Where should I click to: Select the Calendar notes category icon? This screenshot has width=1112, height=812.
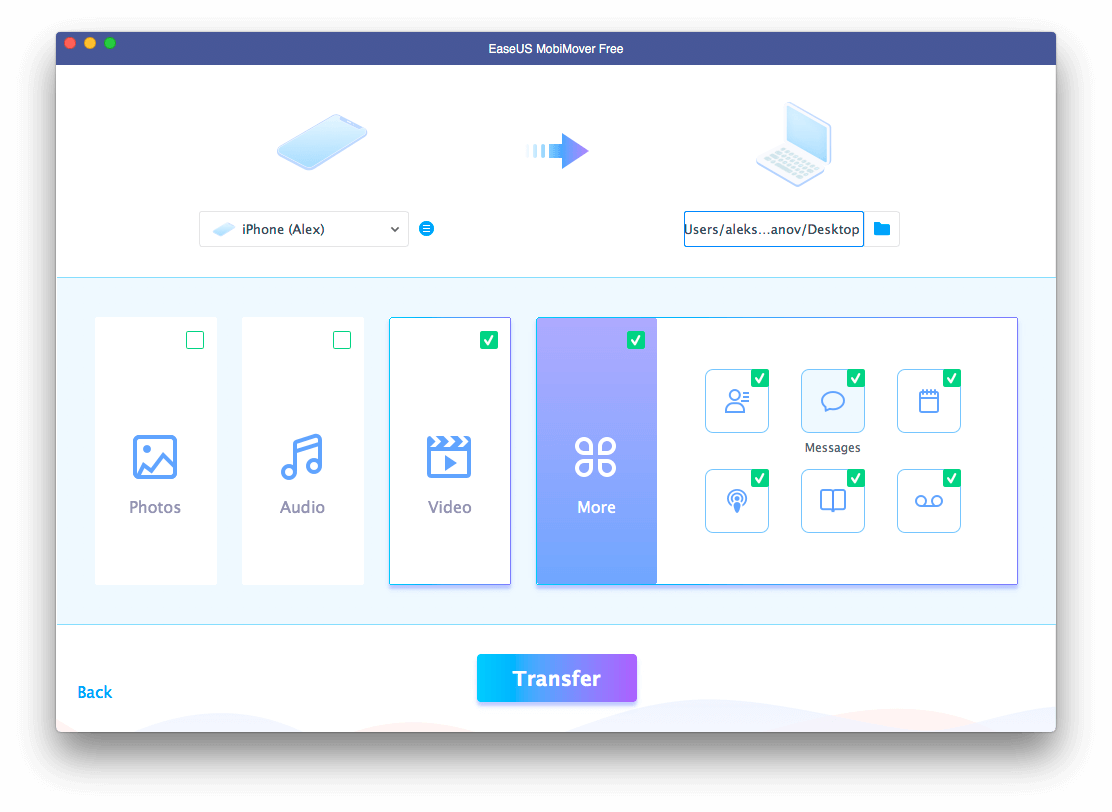click(929, 401)
